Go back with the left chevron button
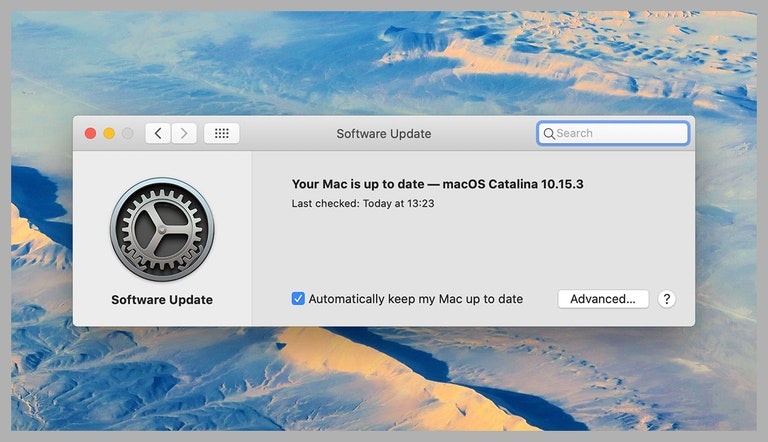The height and width of the screenshot is (442, 768). click(x=158, y=133)
